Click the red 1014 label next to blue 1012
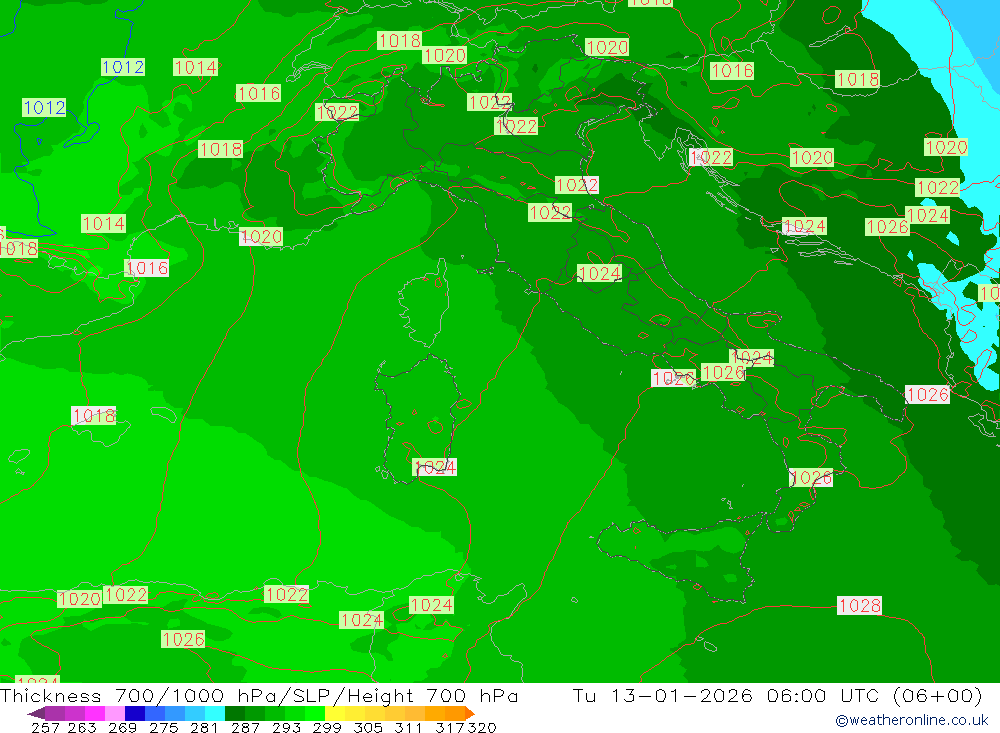Image resolution: width=1000 pixels, height=733 pixels. click(195, 67)
